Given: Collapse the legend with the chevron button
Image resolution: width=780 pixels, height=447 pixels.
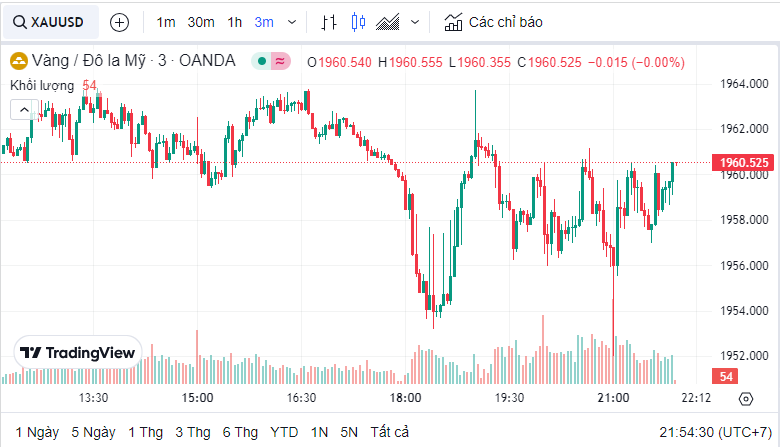Looking at the screenshot, I should tap(21, 108).
